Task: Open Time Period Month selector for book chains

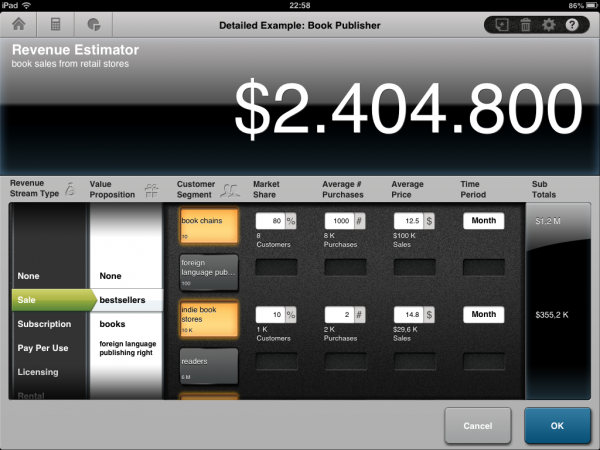Action: [x=483, y=221]
